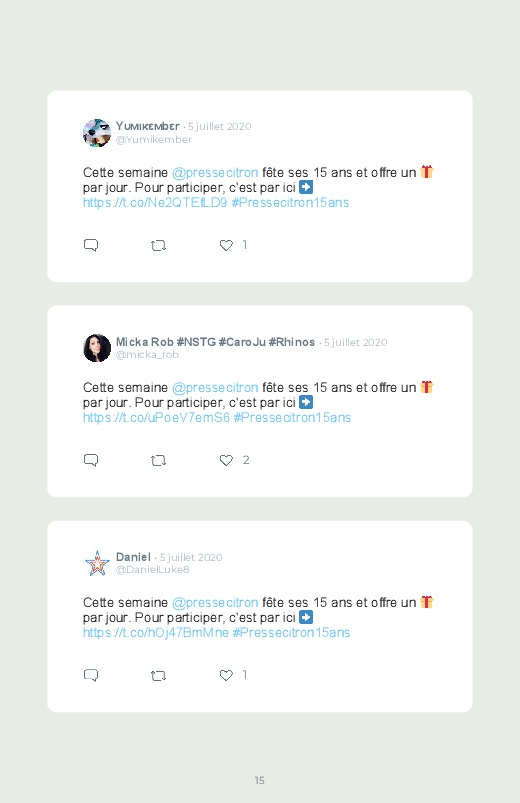Retweet Daniel's post
The width and height of the screenshot is (520, 803).
158,675
